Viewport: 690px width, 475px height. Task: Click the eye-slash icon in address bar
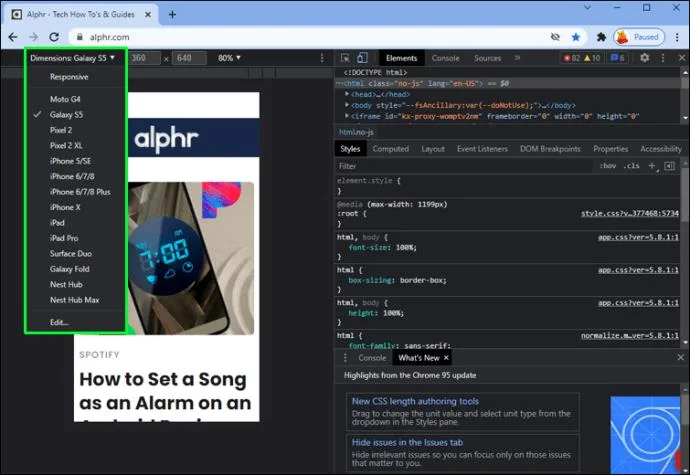(555, 37)
